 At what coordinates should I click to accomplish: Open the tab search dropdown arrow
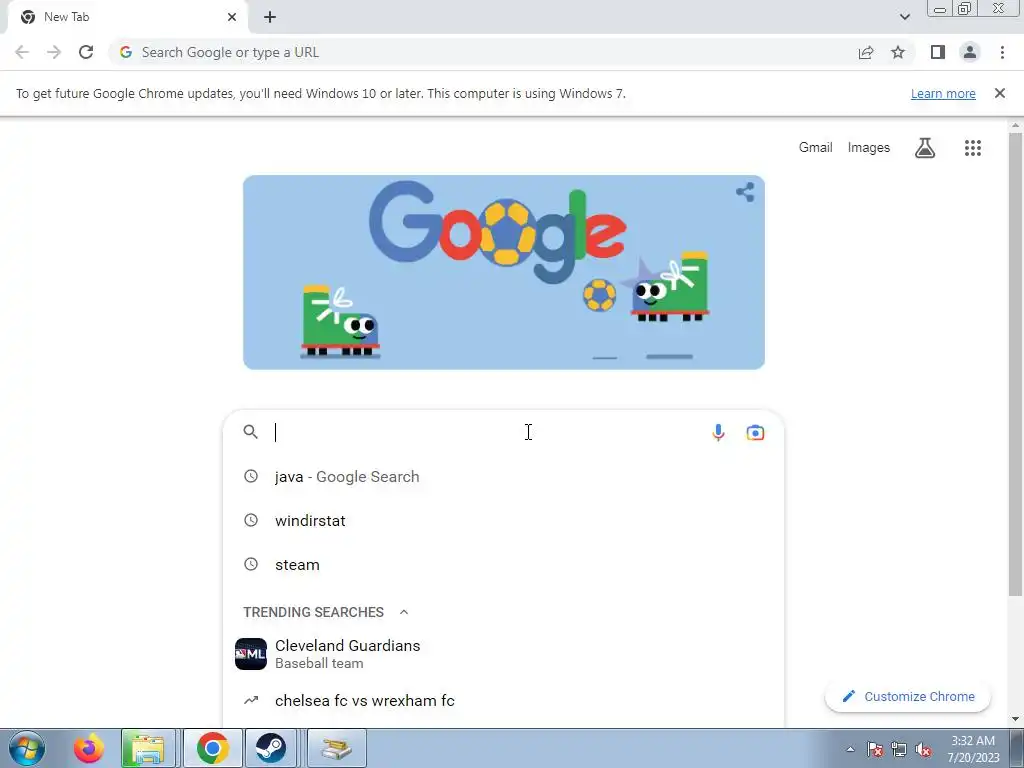click(904, 17)
